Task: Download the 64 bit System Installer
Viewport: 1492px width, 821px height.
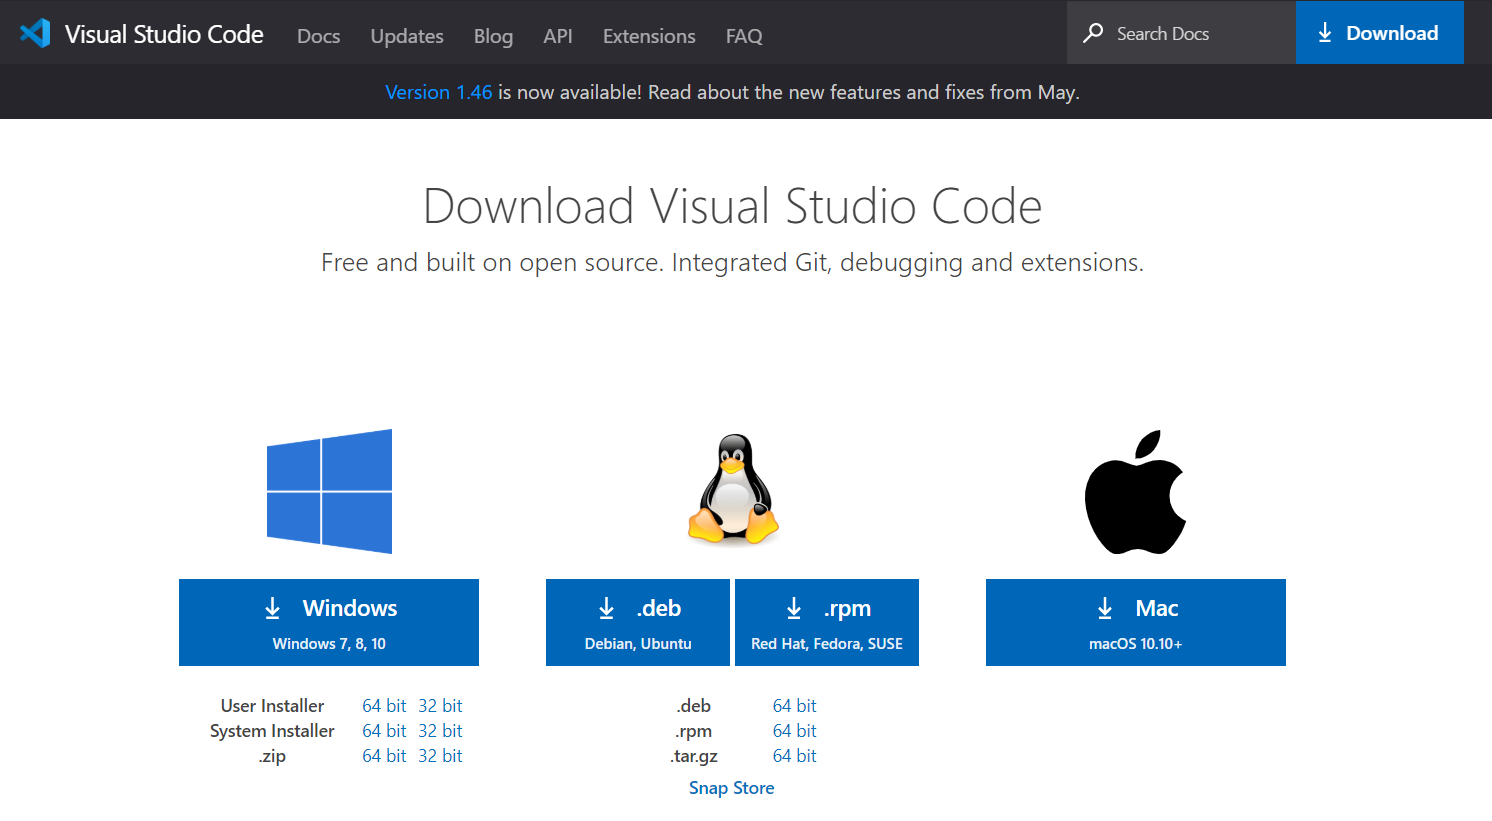Action: 384,730
